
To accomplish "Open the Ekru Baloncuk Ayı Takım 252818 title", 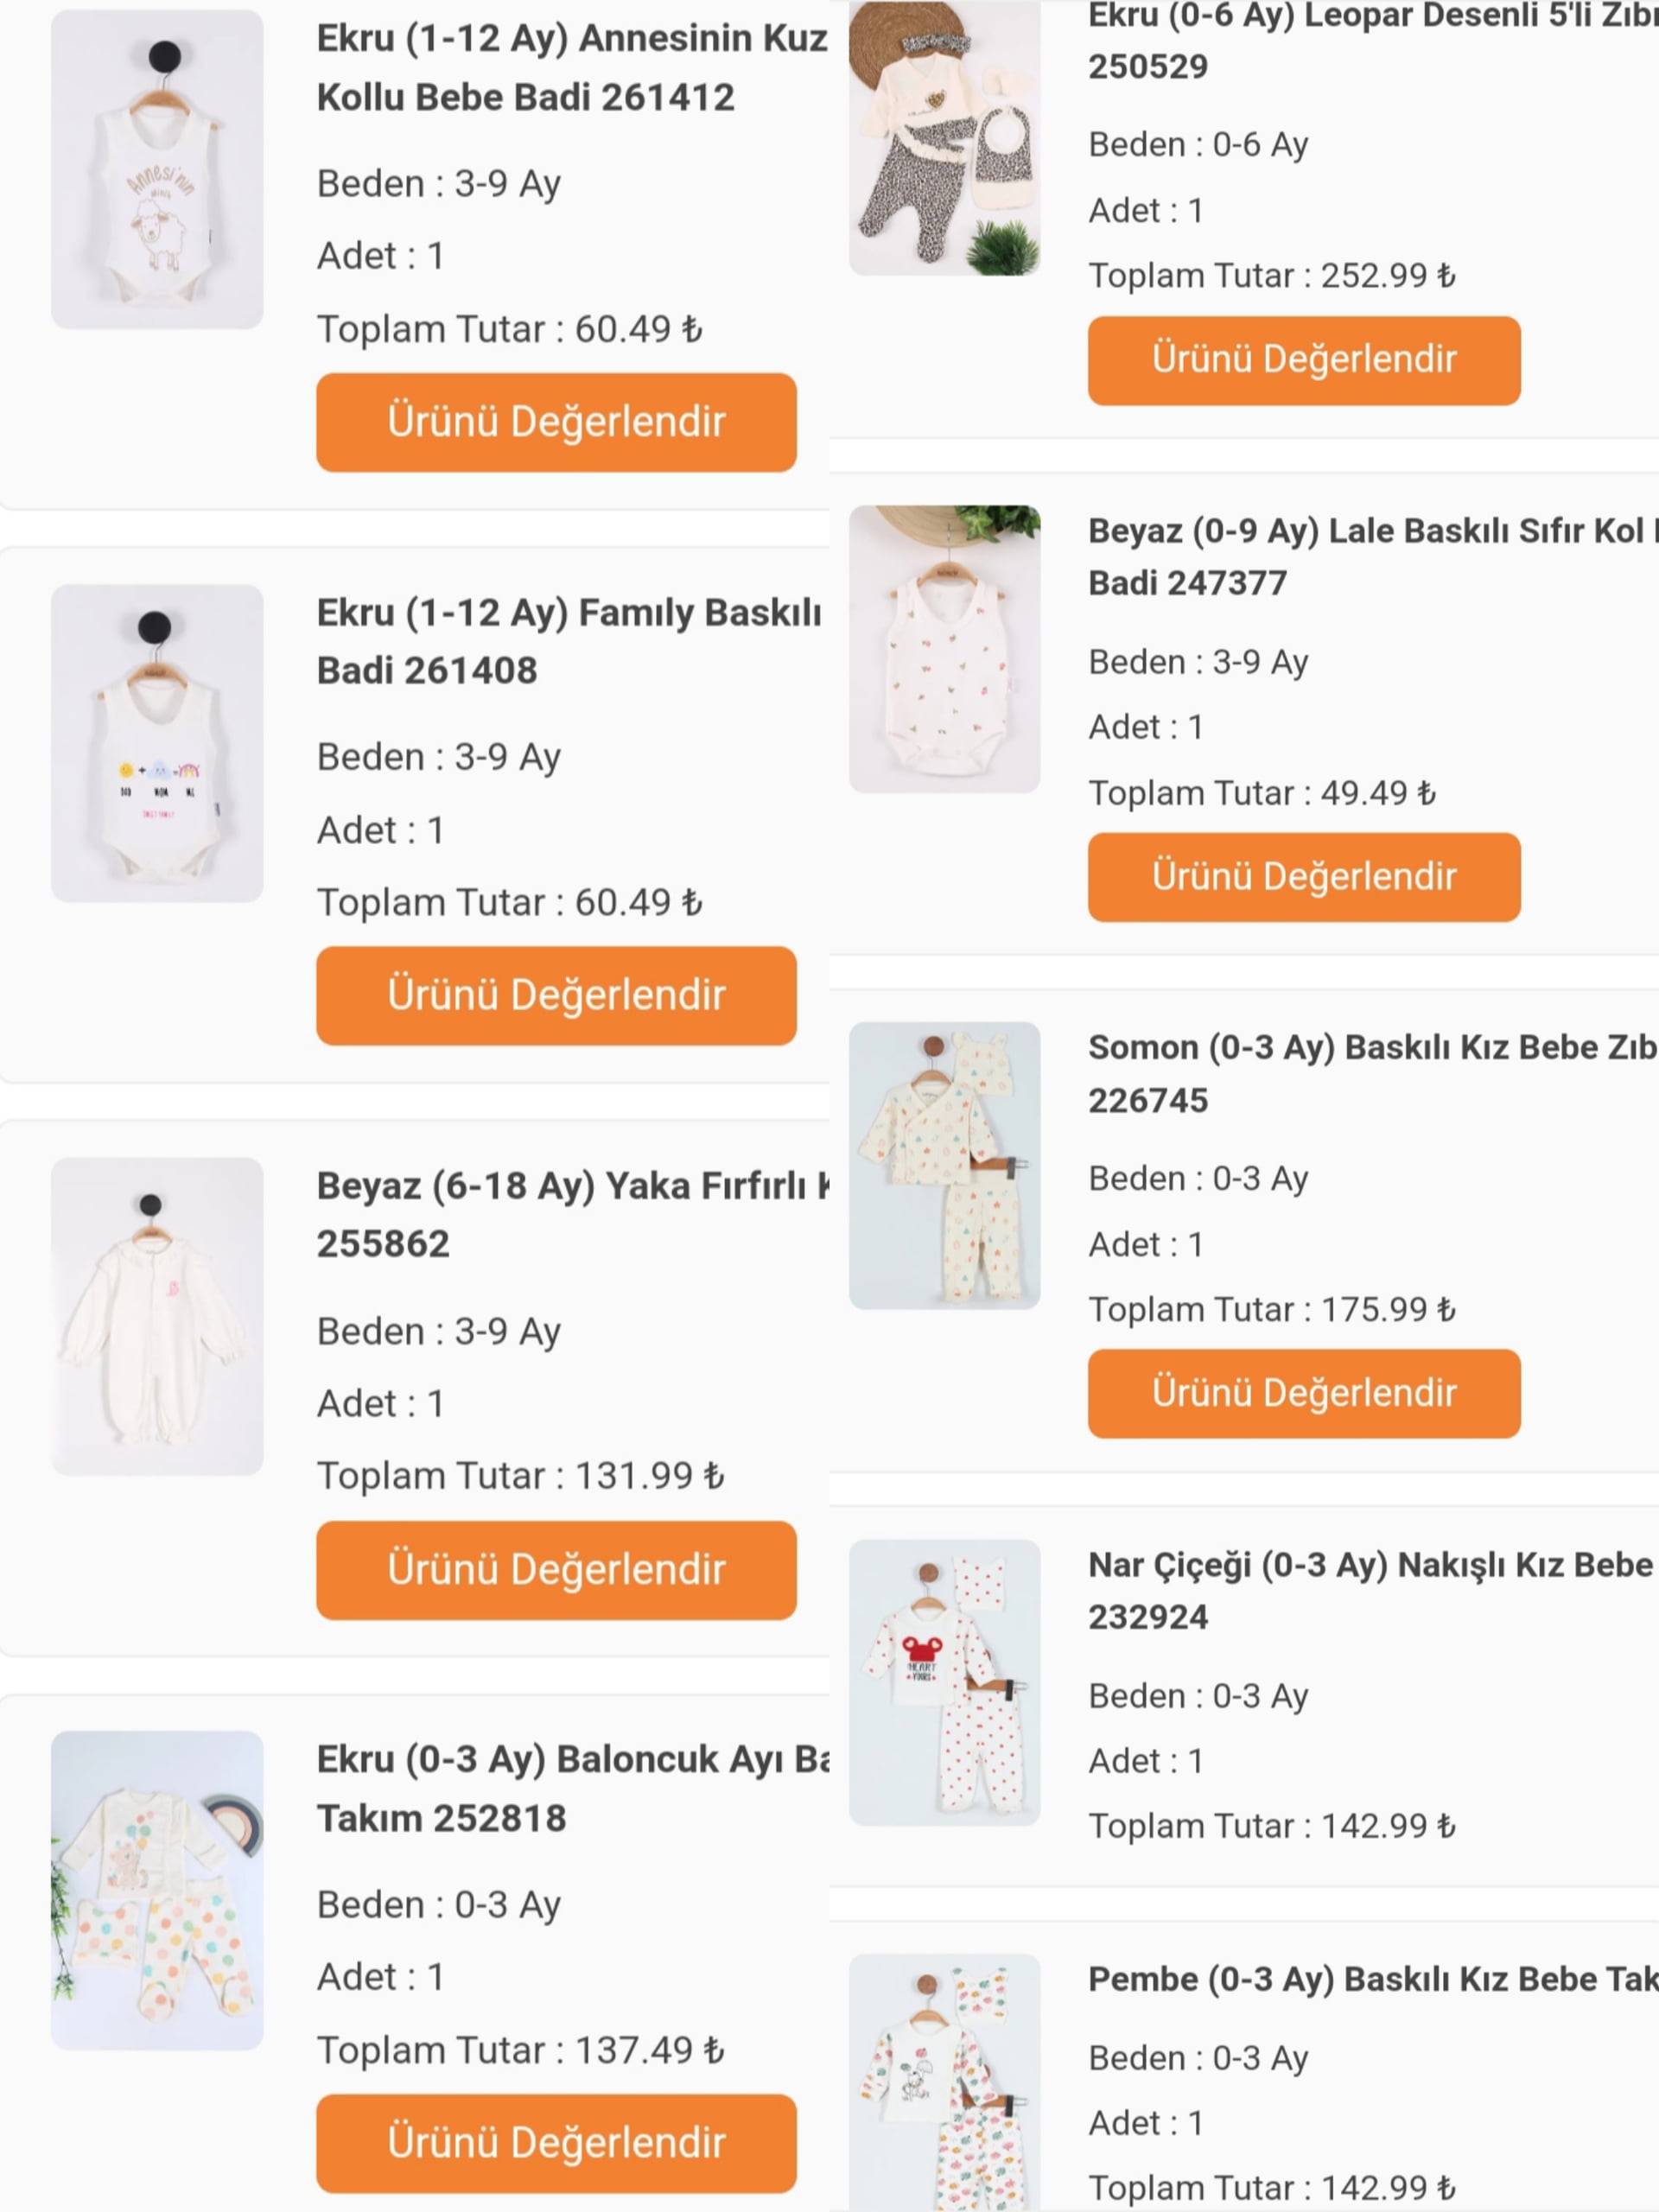I will click(x=571, y=1788).
